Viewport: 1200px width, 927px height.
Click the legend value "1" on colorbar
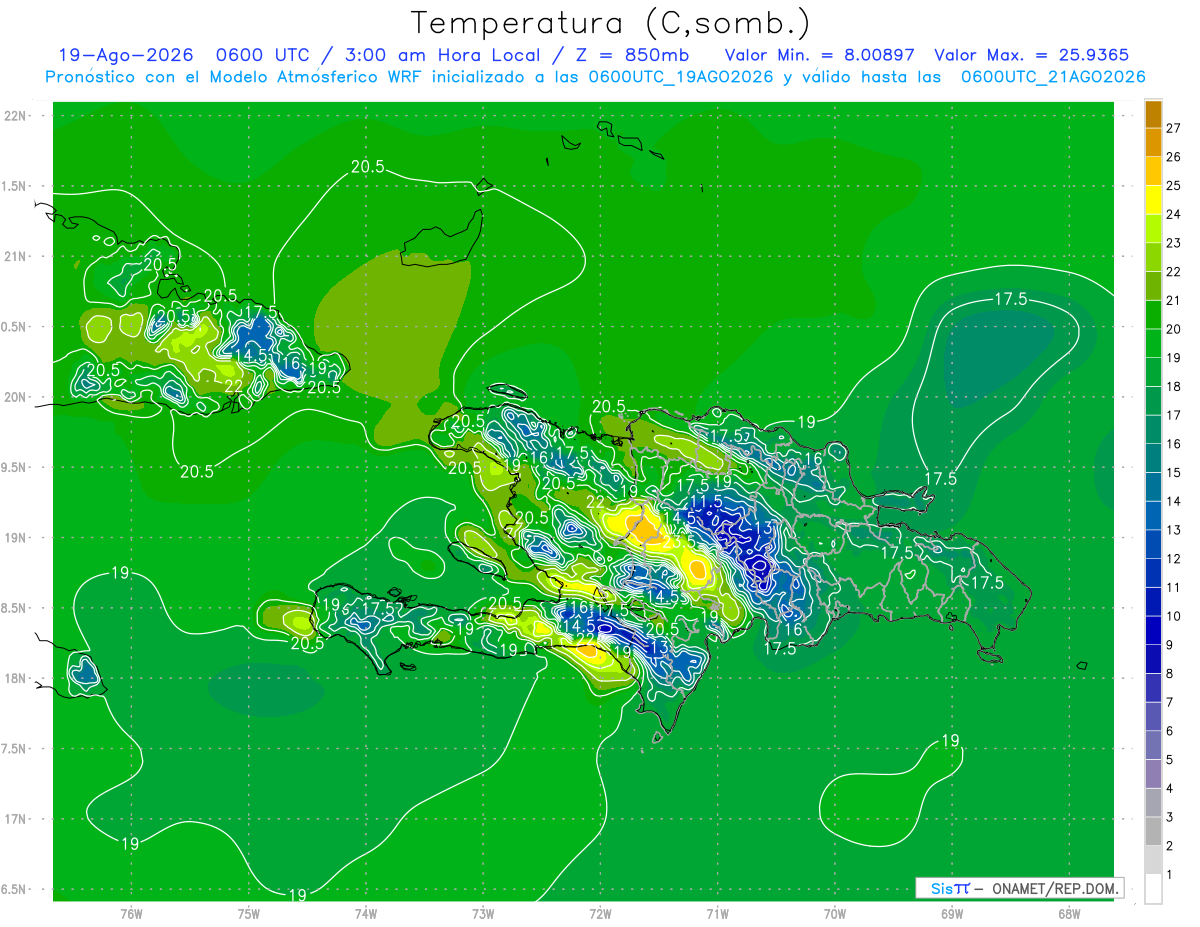tap(1169, 875)
